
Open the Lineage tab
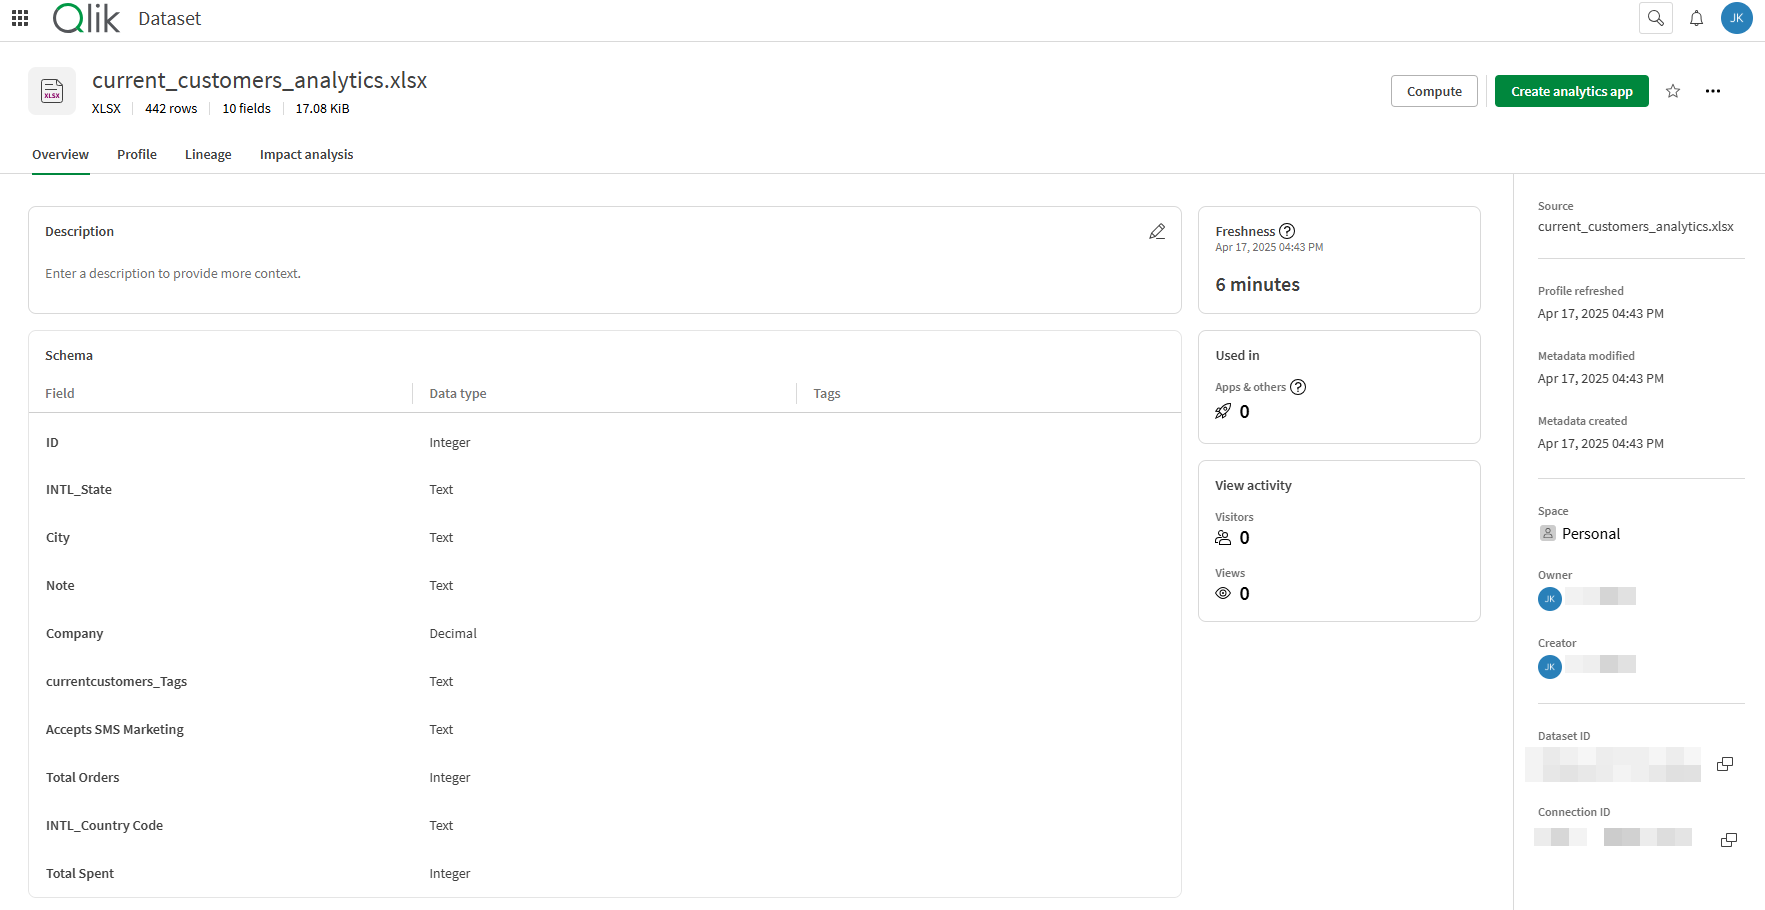point(207,154)
